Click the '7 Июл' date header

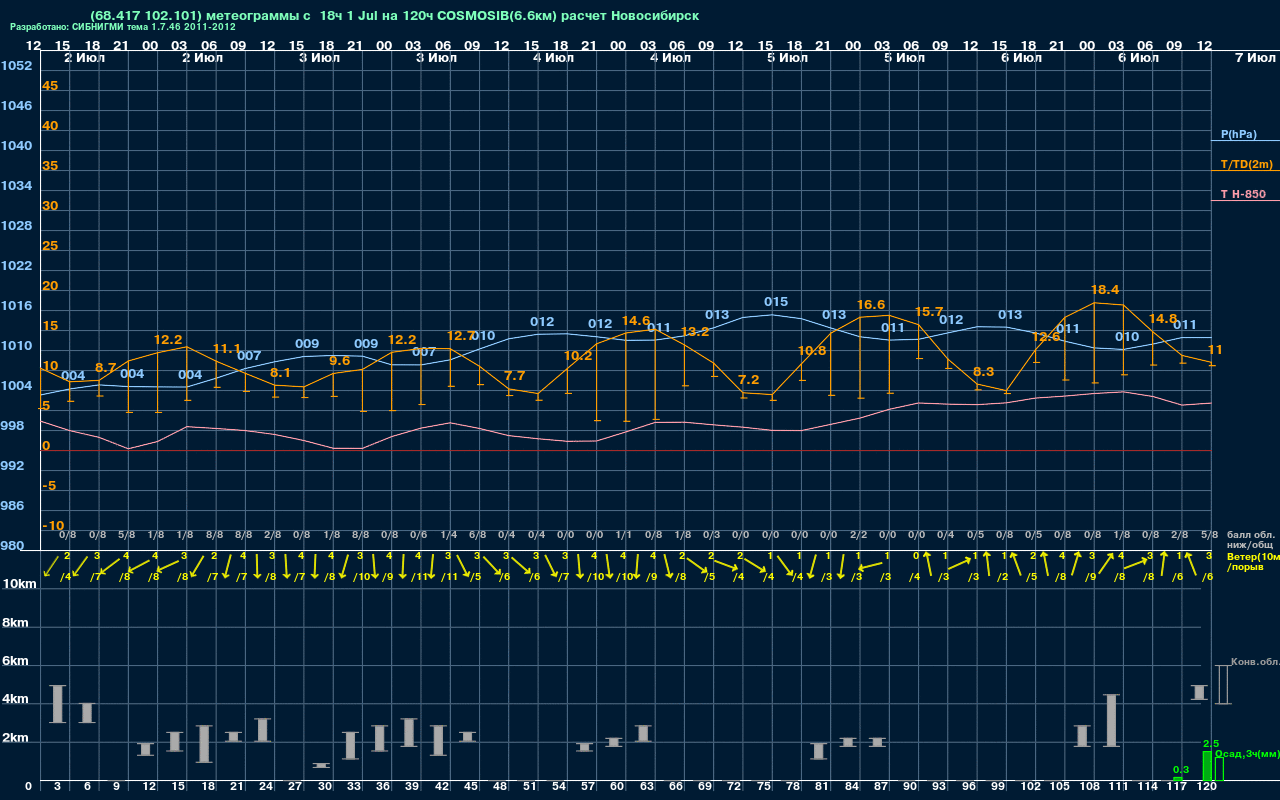[1254, 58]
